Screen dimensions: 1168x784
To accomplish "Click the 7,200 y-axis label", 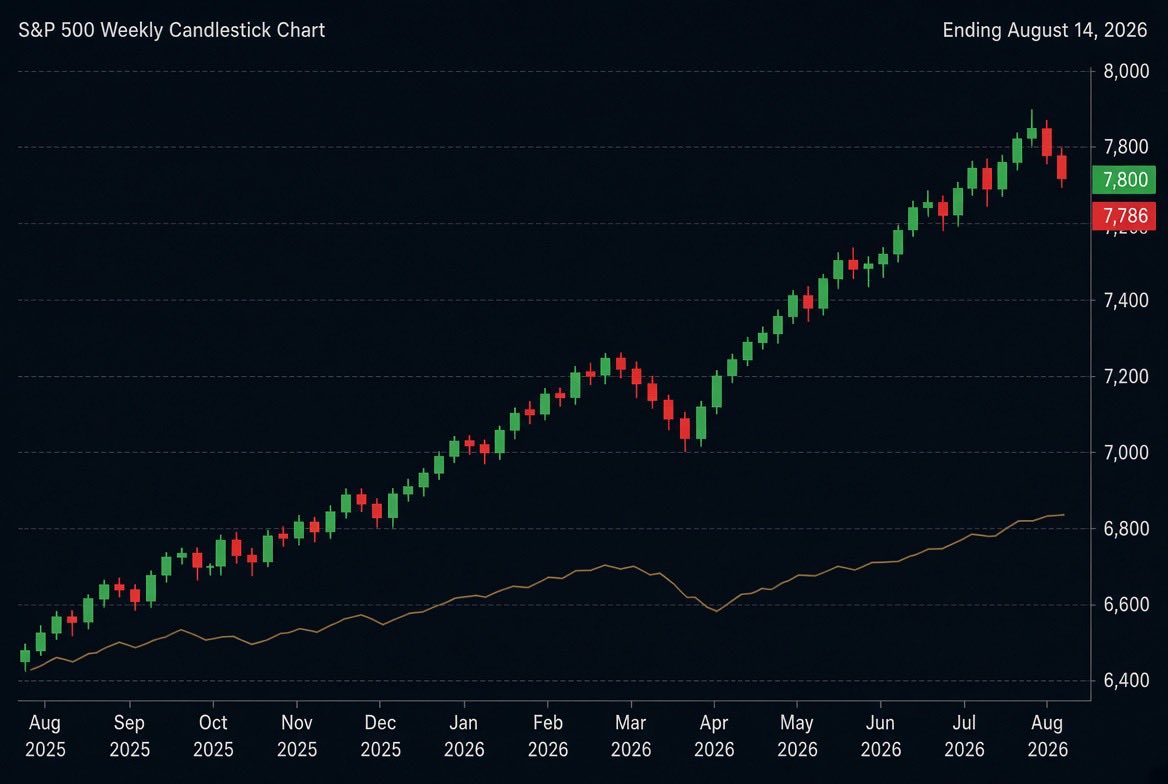I will coord(1126,376).
